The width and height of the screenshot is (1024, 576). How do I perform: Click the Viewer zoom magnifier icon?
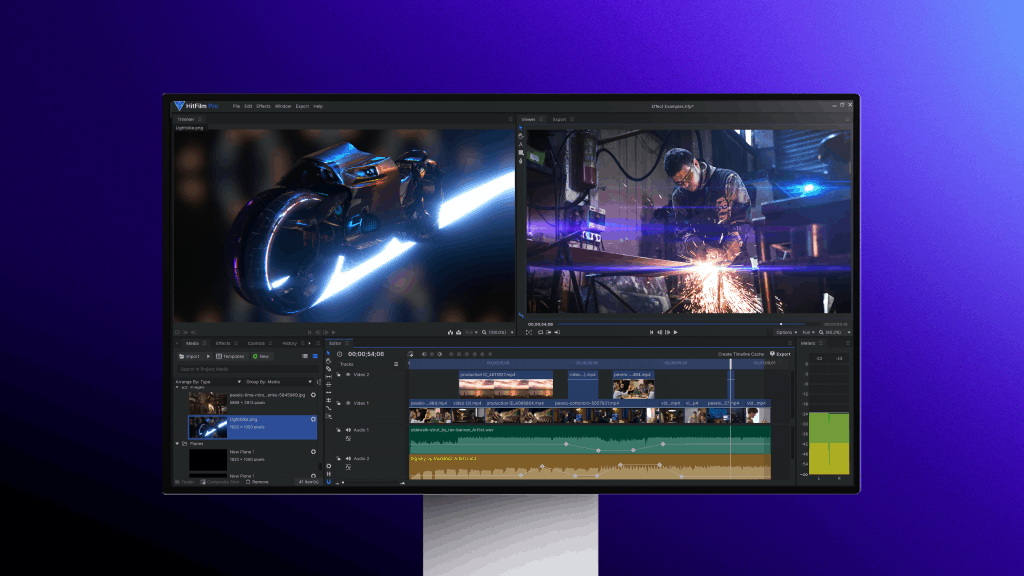pos(821,332)
